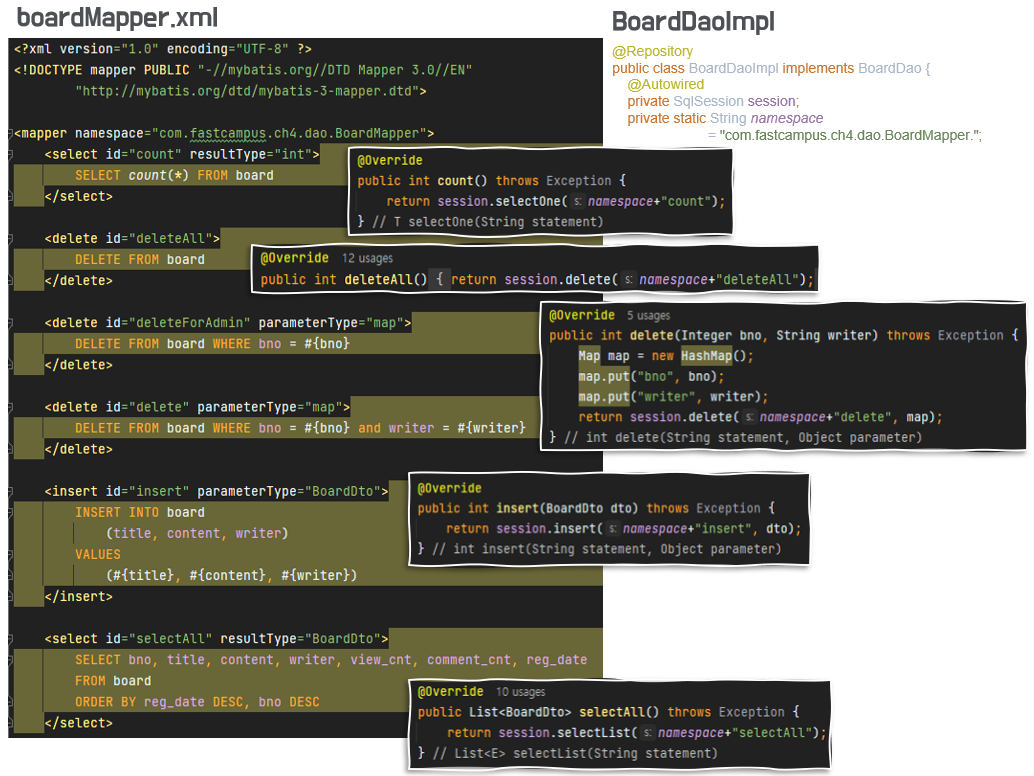The width and height of the screenshot is (1034, 776).
Task: Click the 'BoardDaoImpl' heading
Action: click(693, 22)
